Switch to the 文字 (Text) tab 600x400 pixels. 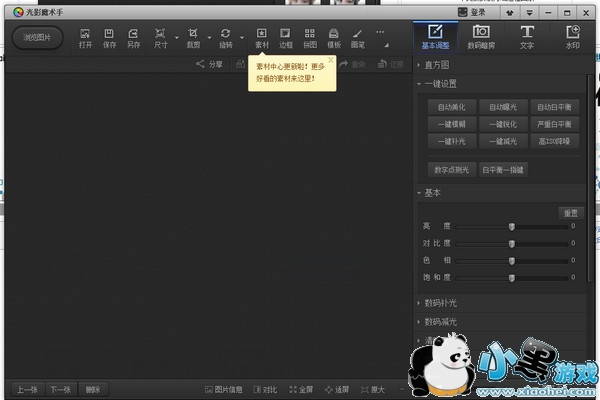click(x=527, y=38)
